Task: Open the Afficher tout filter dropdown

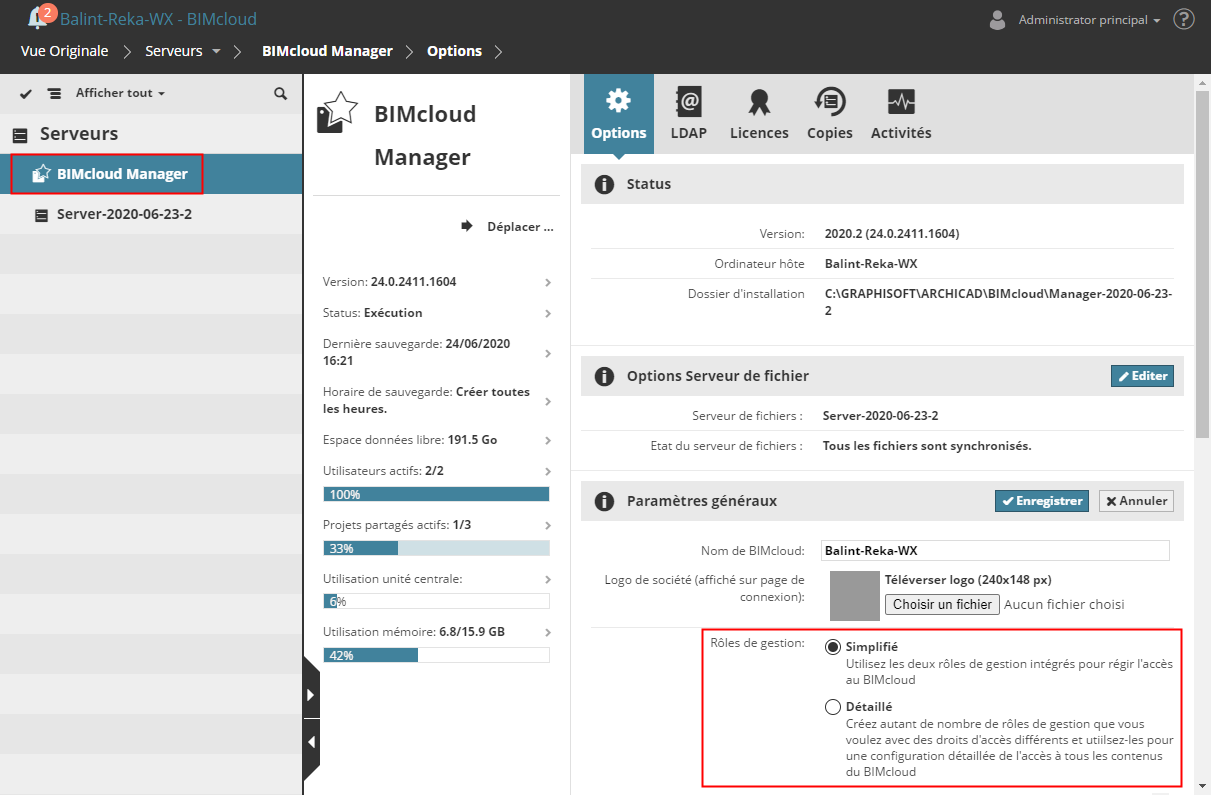Action: pyautogui.click(x=120, y=93)
